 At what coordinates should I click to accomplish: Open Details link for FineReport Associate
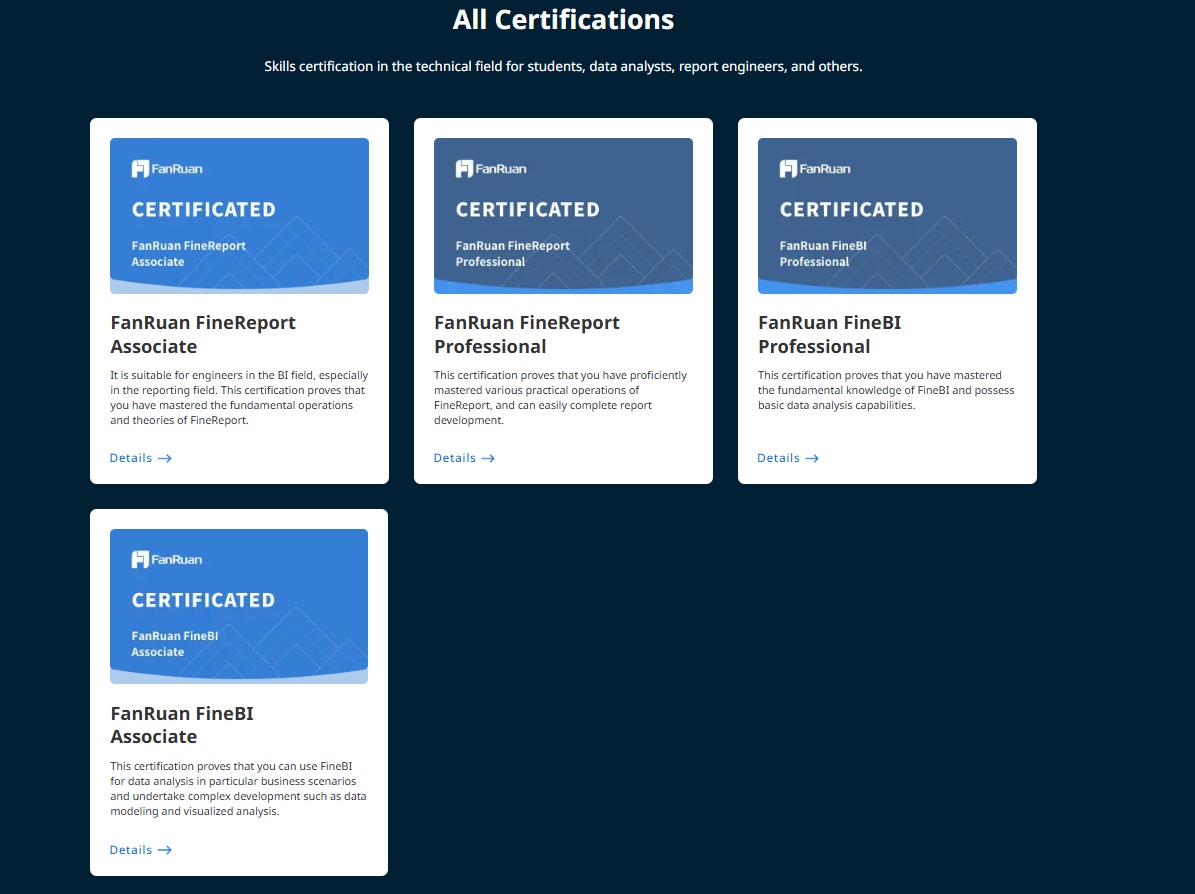click(x=140, y=458)
